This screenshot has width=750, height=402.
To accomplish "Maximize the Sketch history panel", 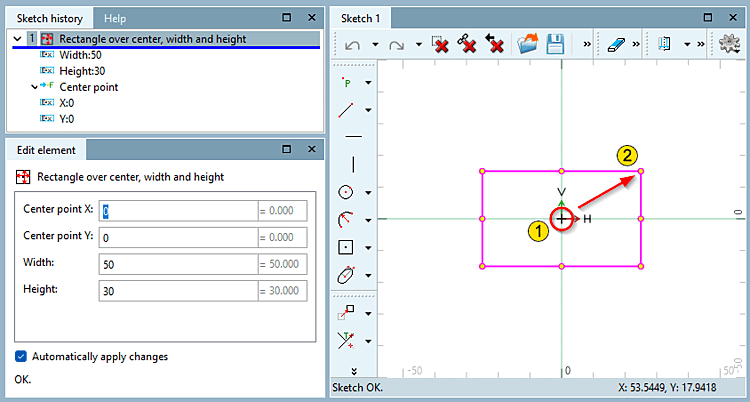I will point(287,18).
